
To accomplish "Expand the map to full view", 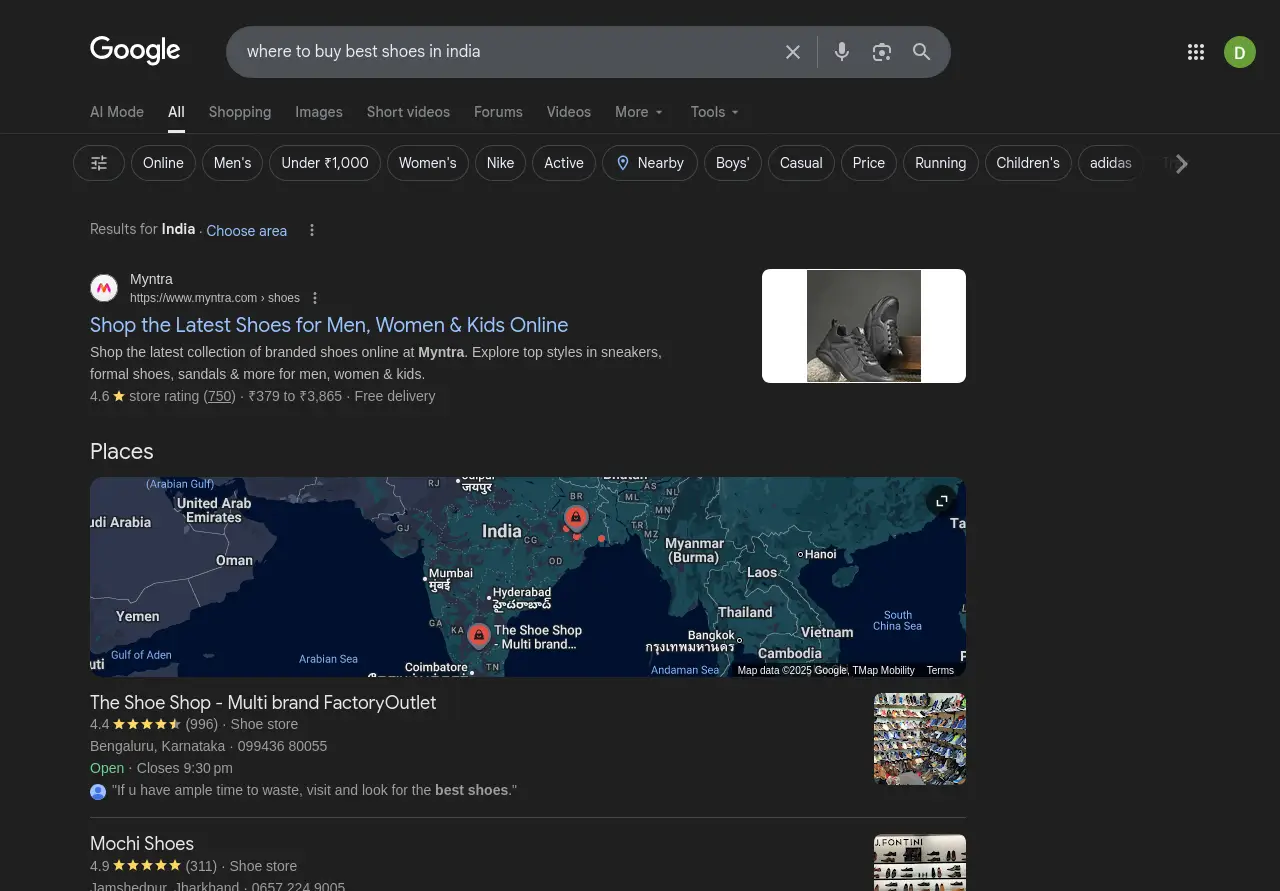I will pos(941,500).
